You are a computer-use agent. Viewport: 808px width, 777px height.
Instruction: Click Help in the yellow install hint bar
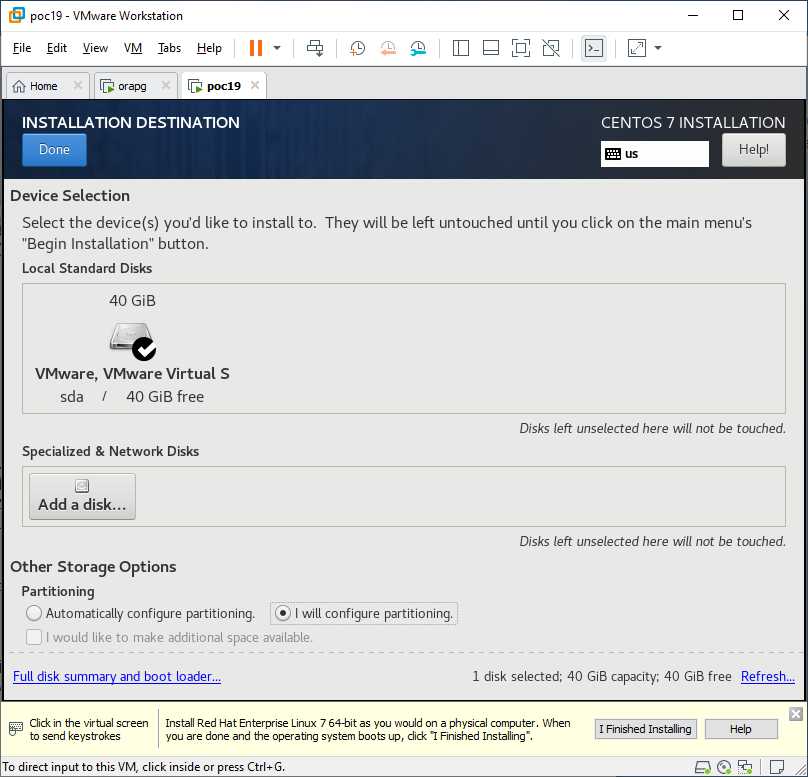740,729
